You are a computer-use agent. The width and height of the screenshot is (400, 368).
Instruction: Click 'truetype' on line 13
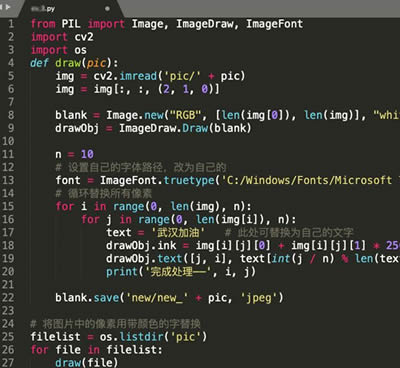189,180
